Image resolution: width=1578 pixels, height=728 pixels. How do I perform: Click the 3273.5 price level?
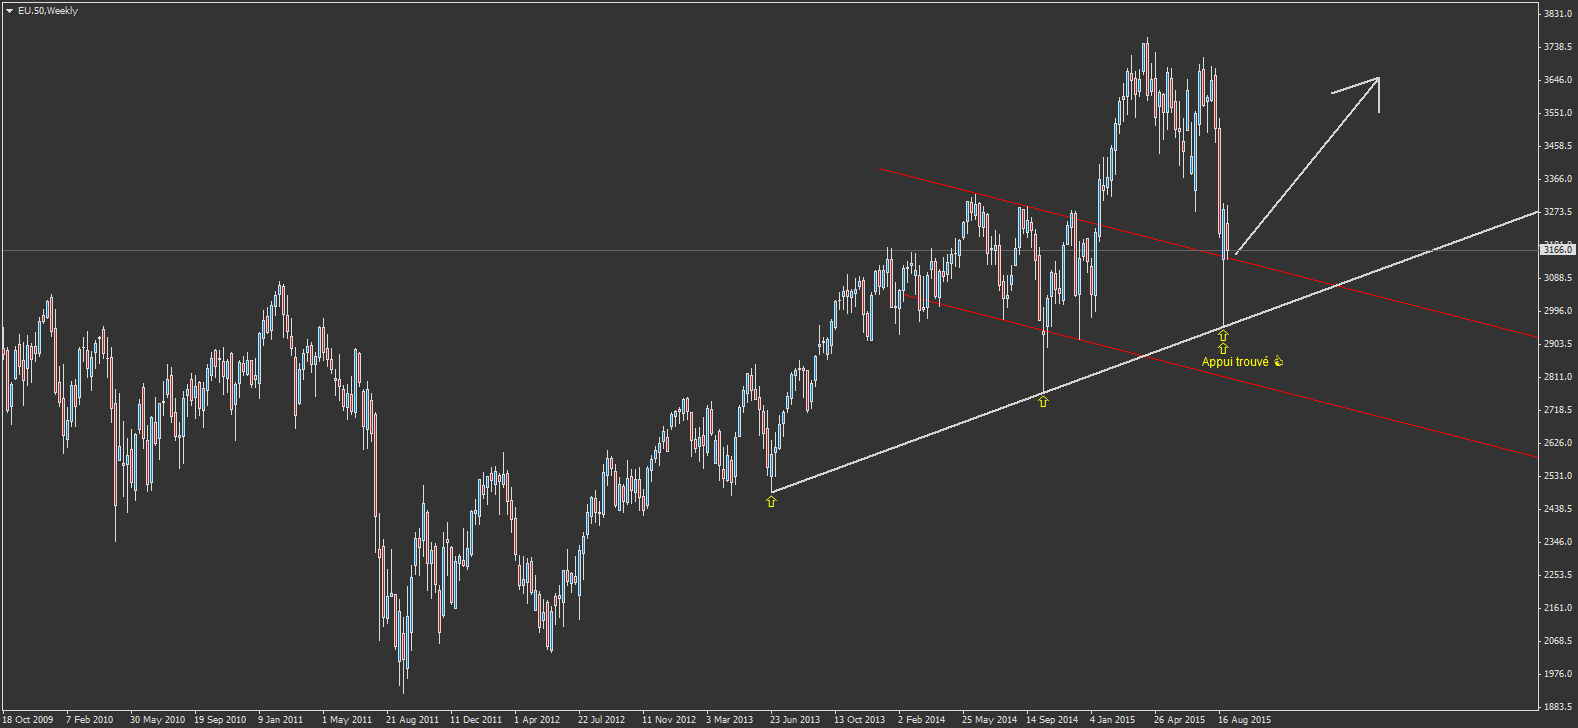1558,212
